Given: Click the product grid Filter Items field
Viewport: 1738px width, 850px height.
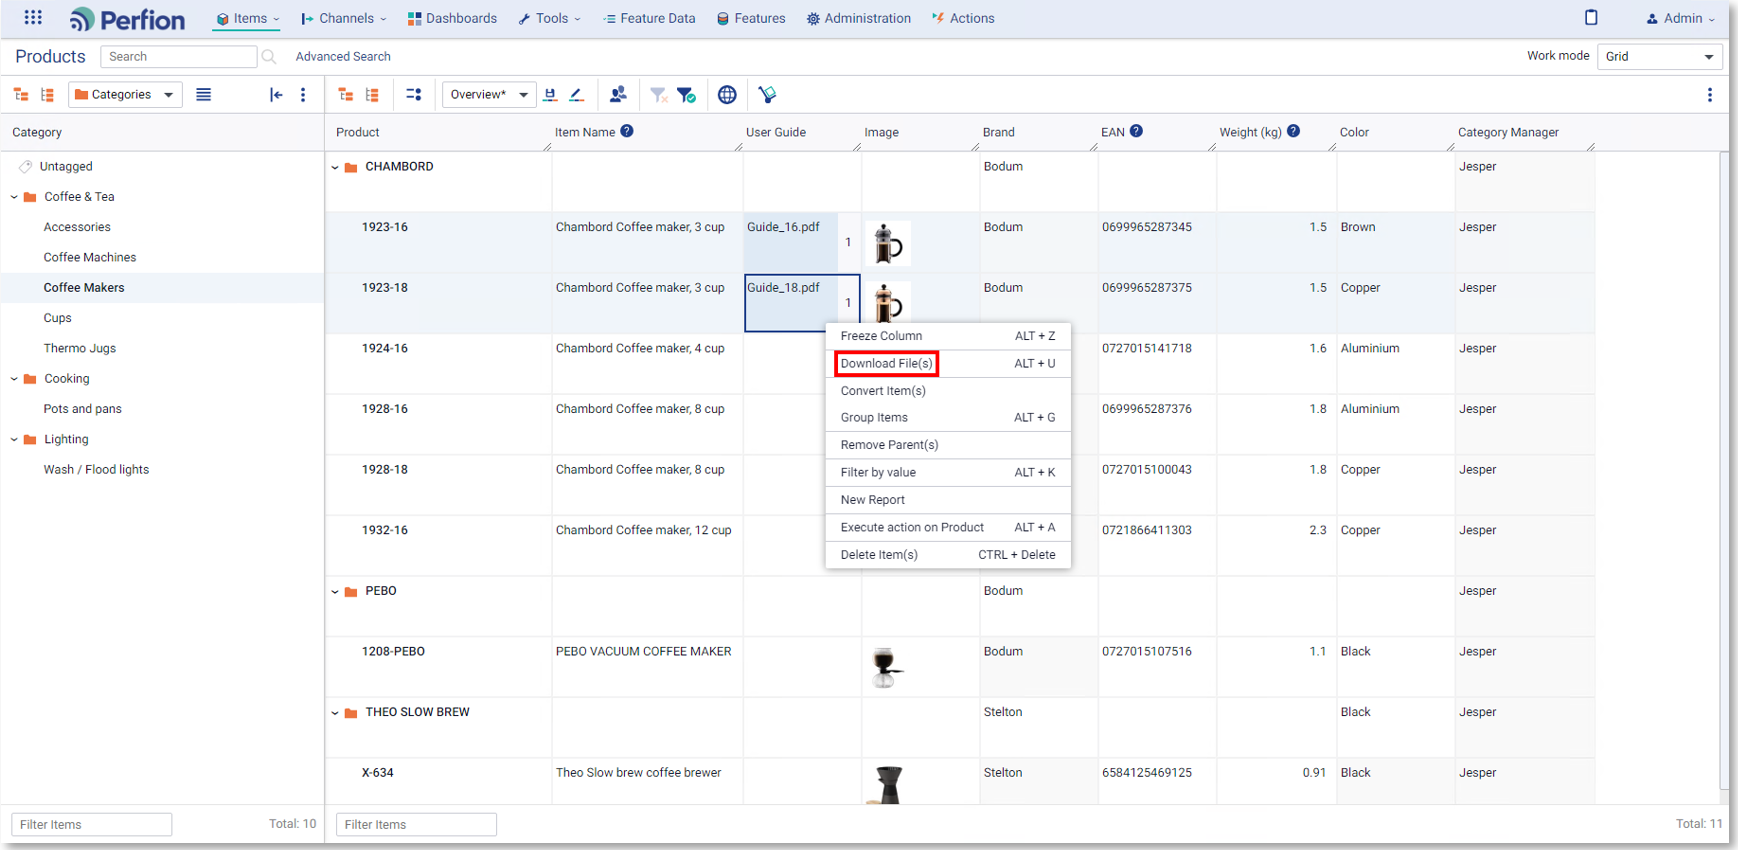Looking at the screenshot, I should pyautogui.click(x=417, y=825).
